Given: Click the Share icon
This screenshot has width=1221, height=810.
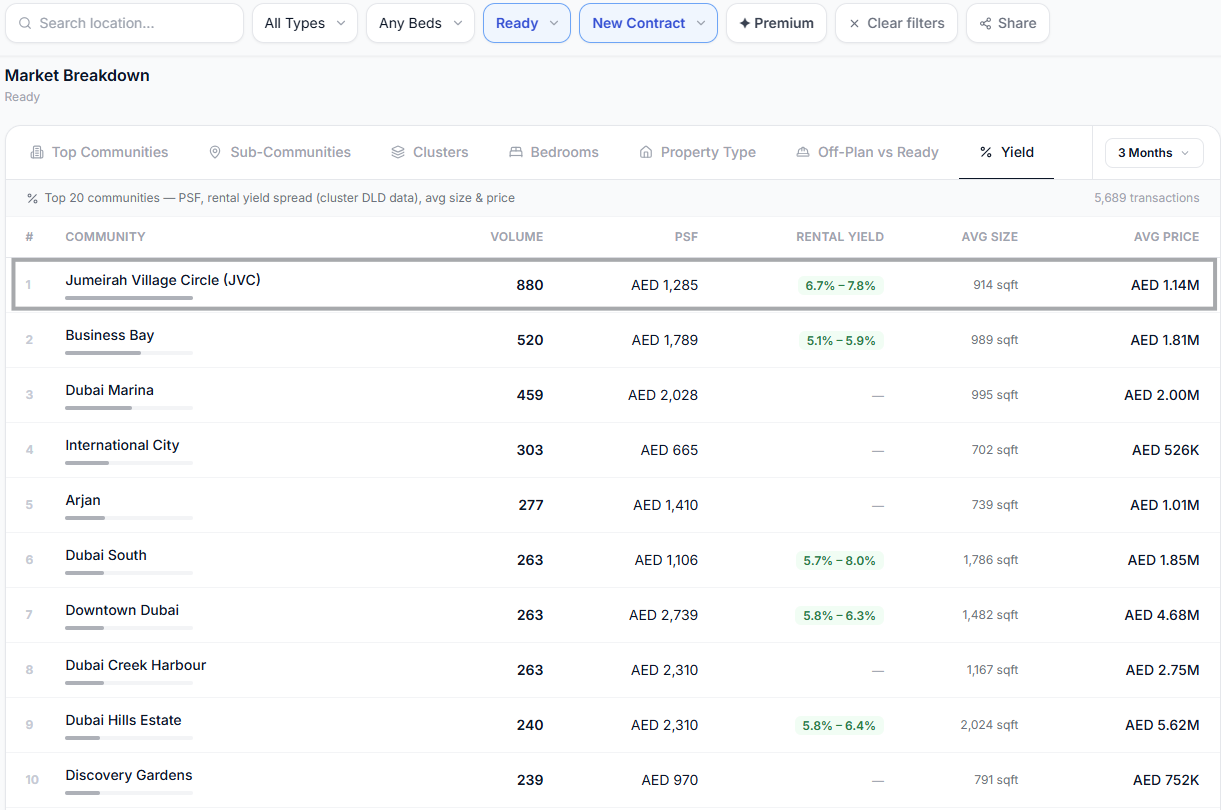Looking at the screenshot, I should click(x=986, y=23).
